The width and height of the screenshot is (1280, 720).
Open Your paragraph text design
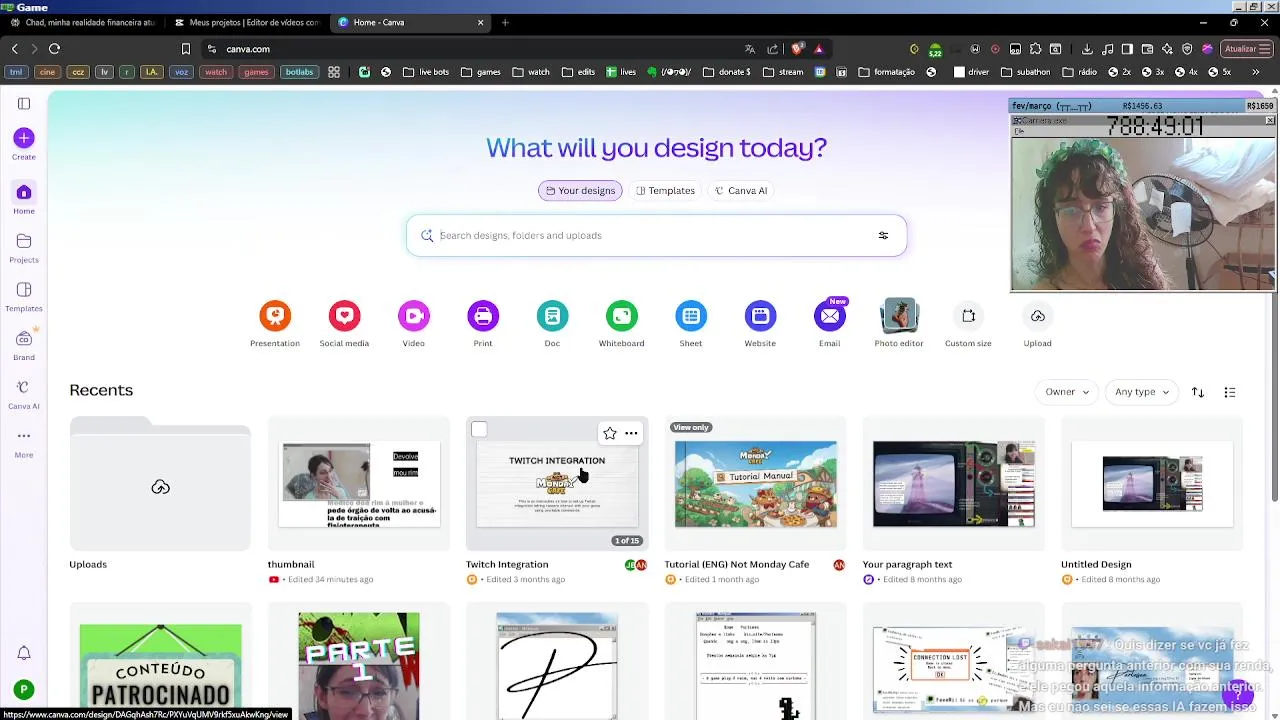point(954,486)
